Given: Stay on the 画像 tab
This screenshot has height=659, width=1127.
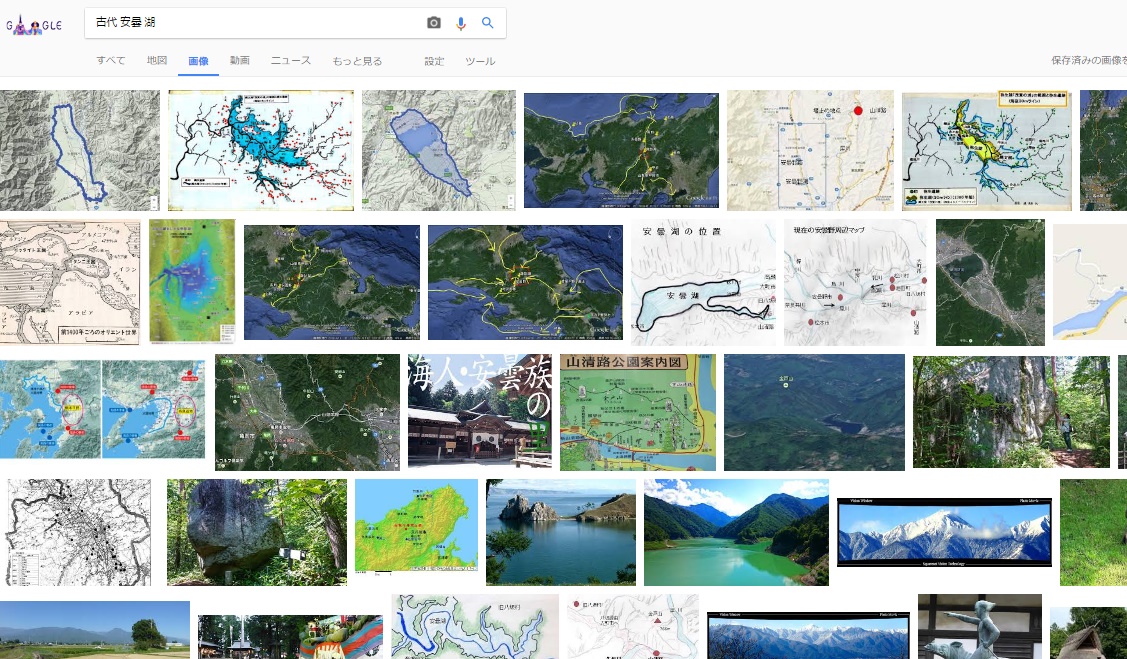Looking at the screenshot, I should click(x=198, y=60).
